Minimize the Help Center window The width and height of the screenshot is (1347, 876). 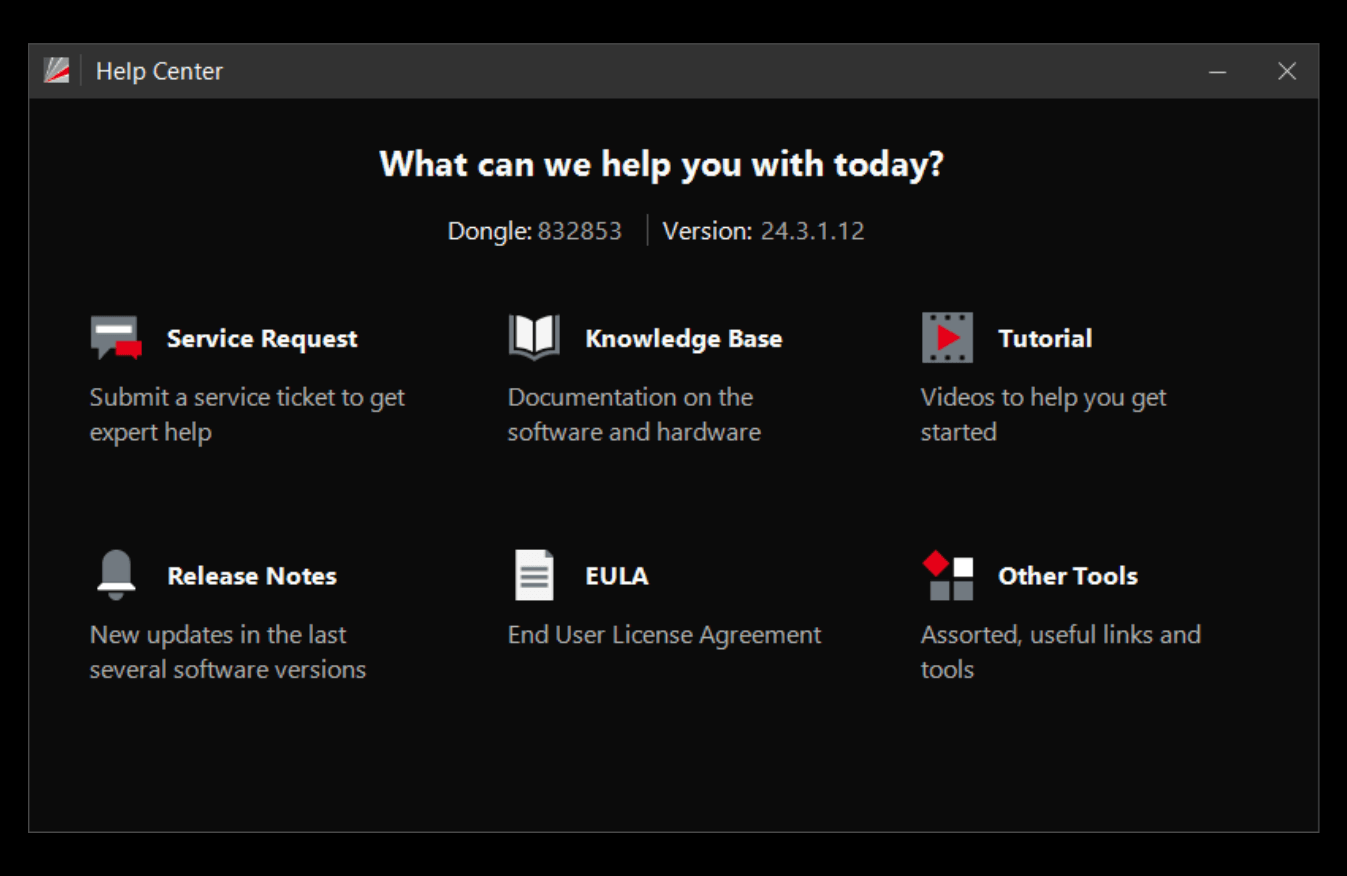click(1217, 71)
